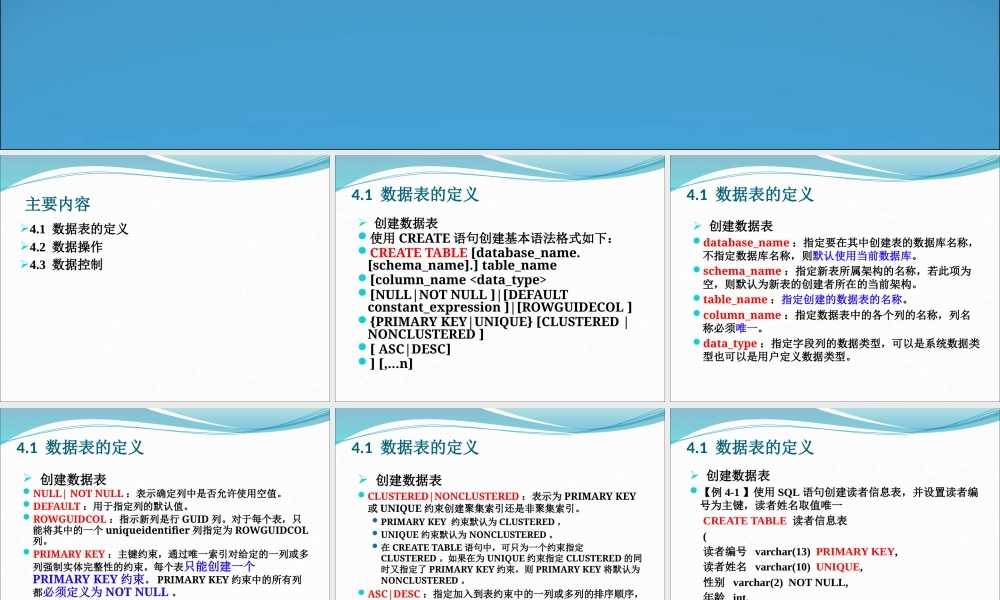Click the red term ROWGUIDCOL：

(x=73, y=519)
